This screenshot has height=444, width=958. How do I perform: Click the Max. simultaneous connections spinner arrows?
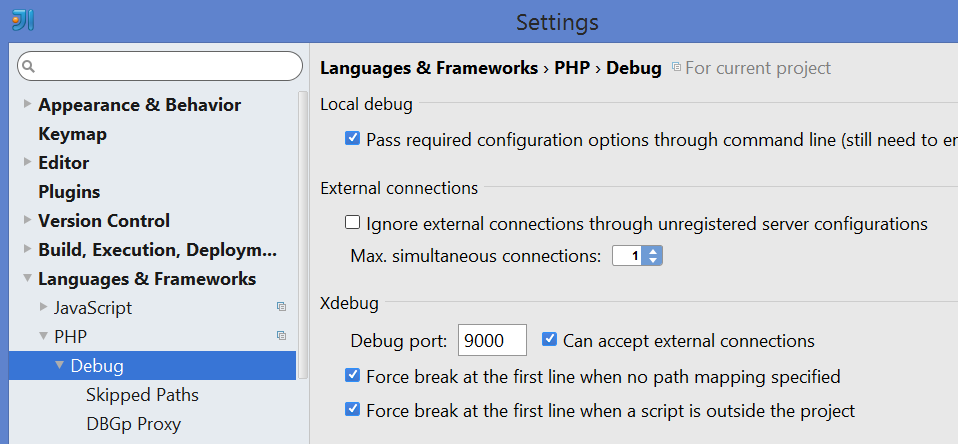(653, 256)
